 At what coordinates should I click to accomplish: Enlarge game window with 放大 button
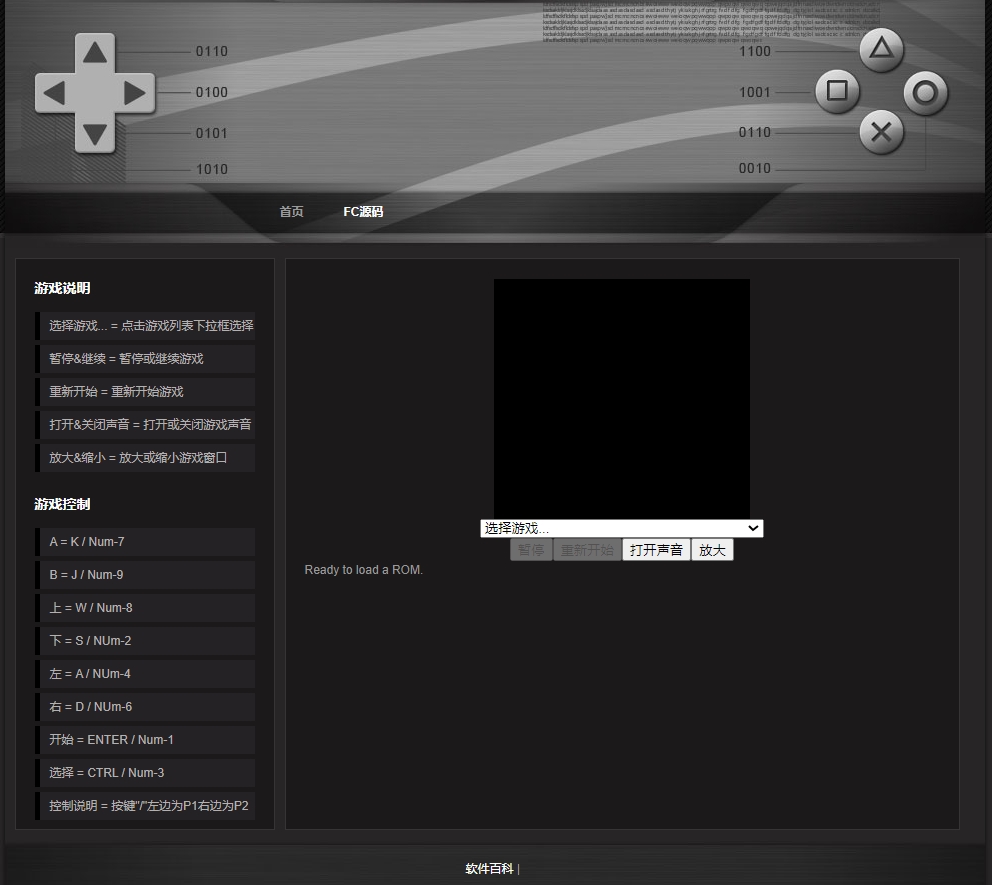(712, 550)
